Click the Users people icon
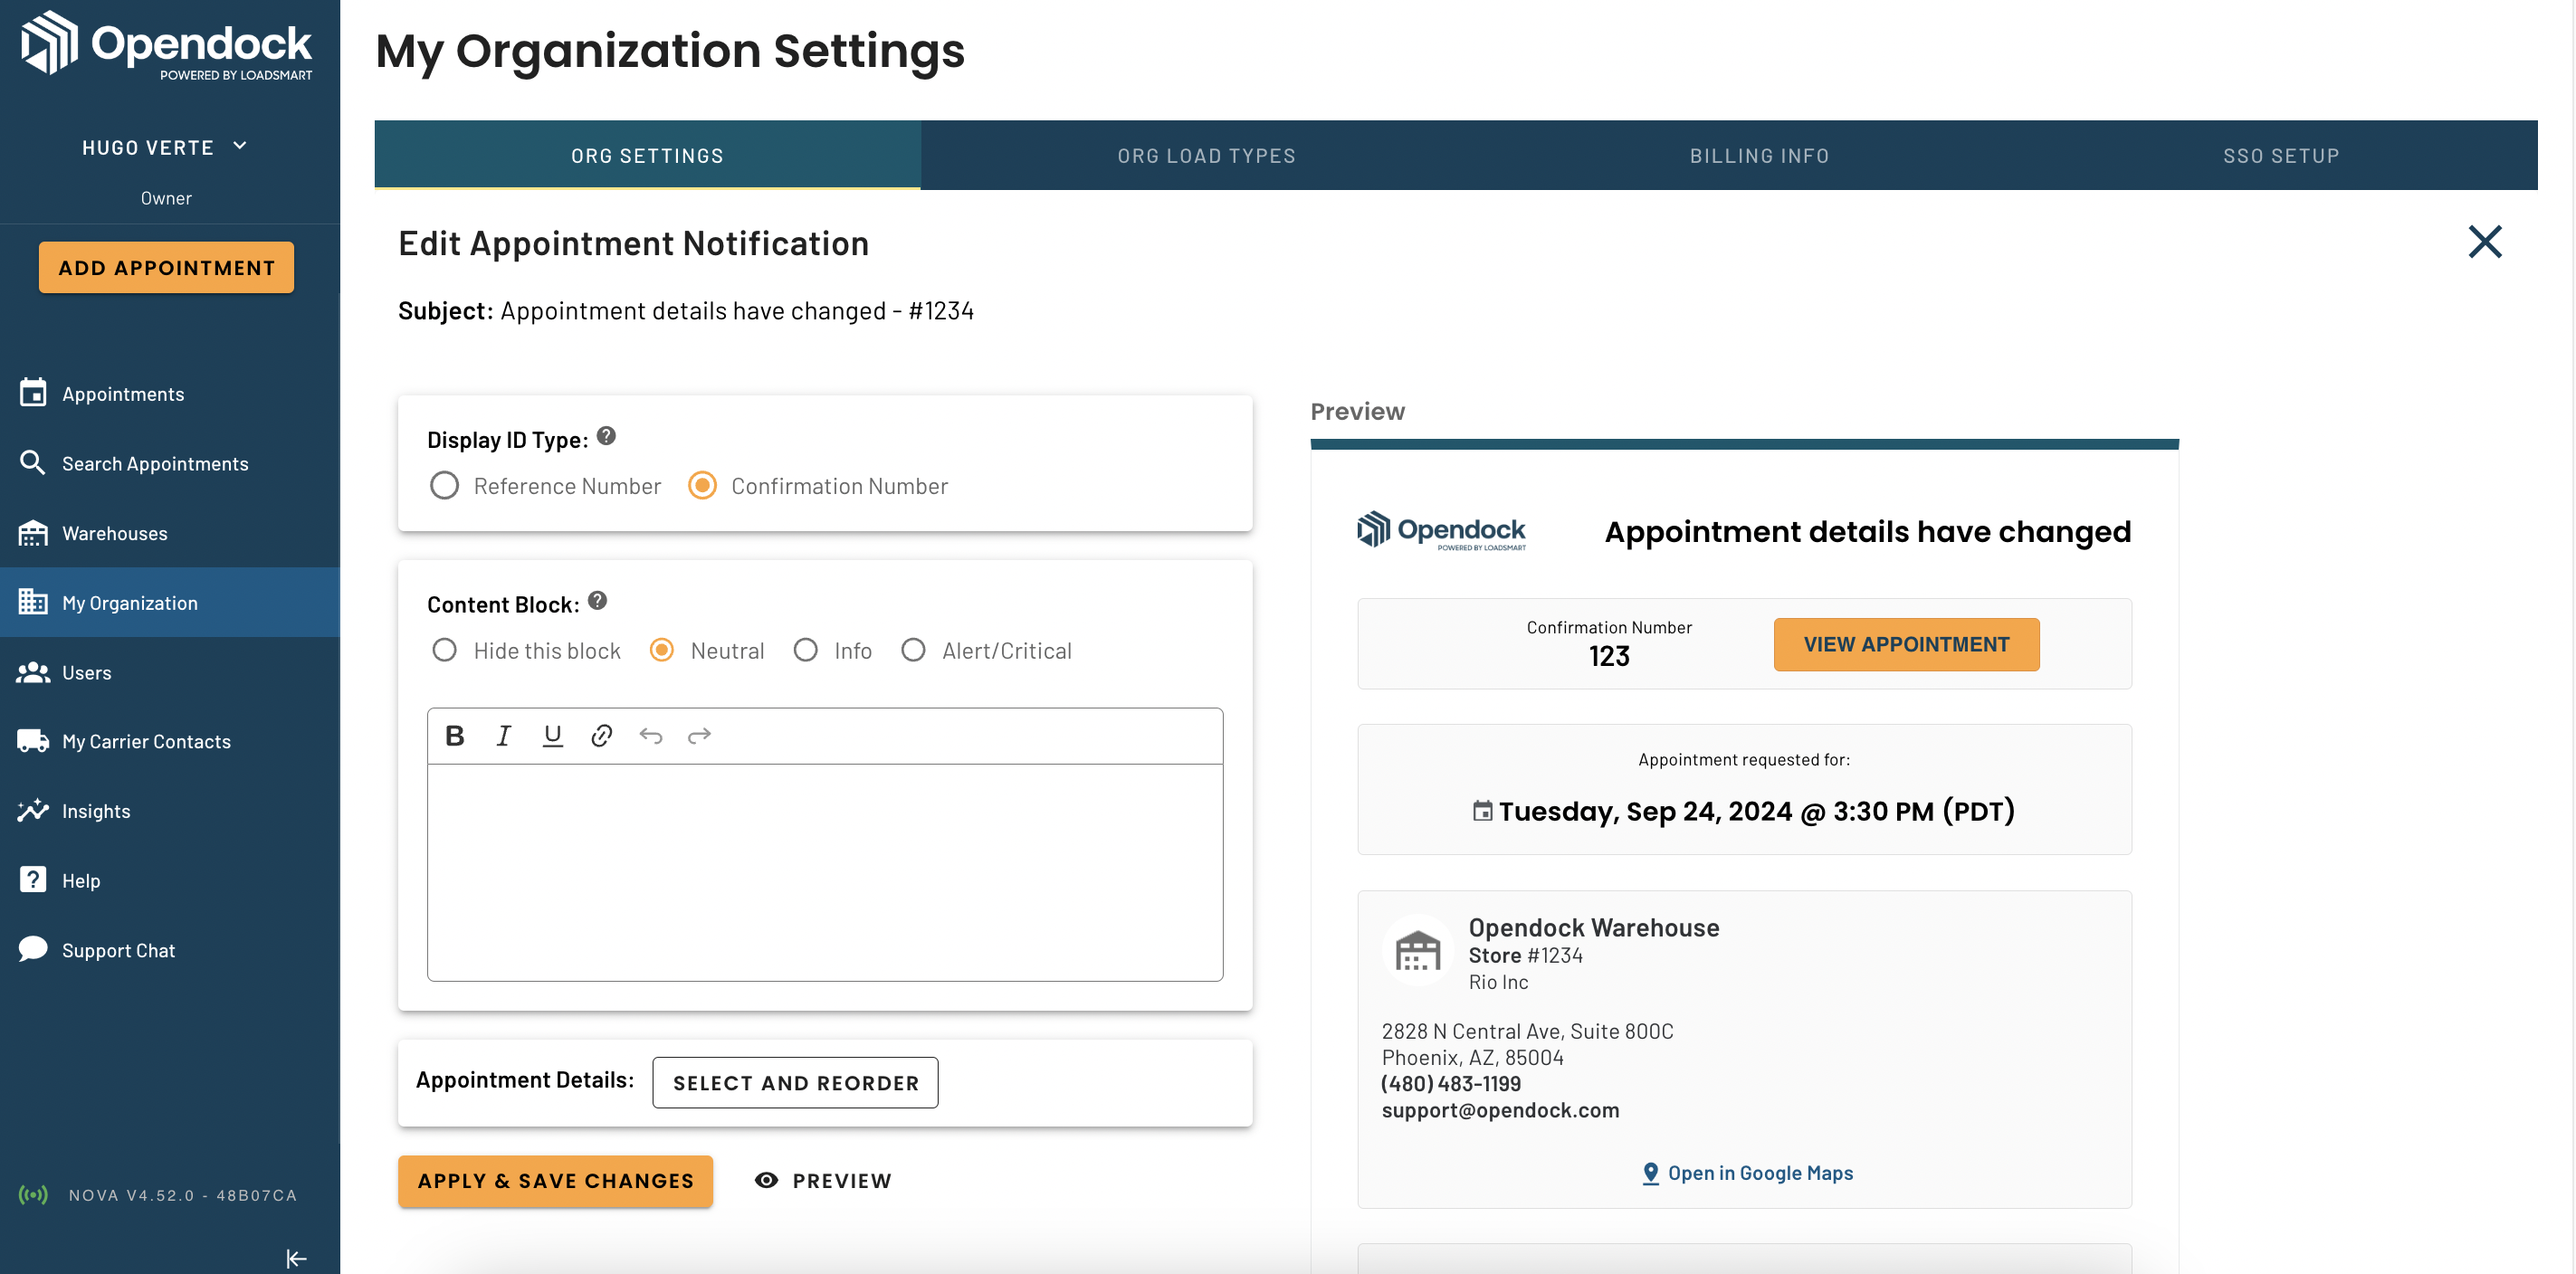Image resolution: width=2576 pixels, height=1274 pixels. click(33, 672)
